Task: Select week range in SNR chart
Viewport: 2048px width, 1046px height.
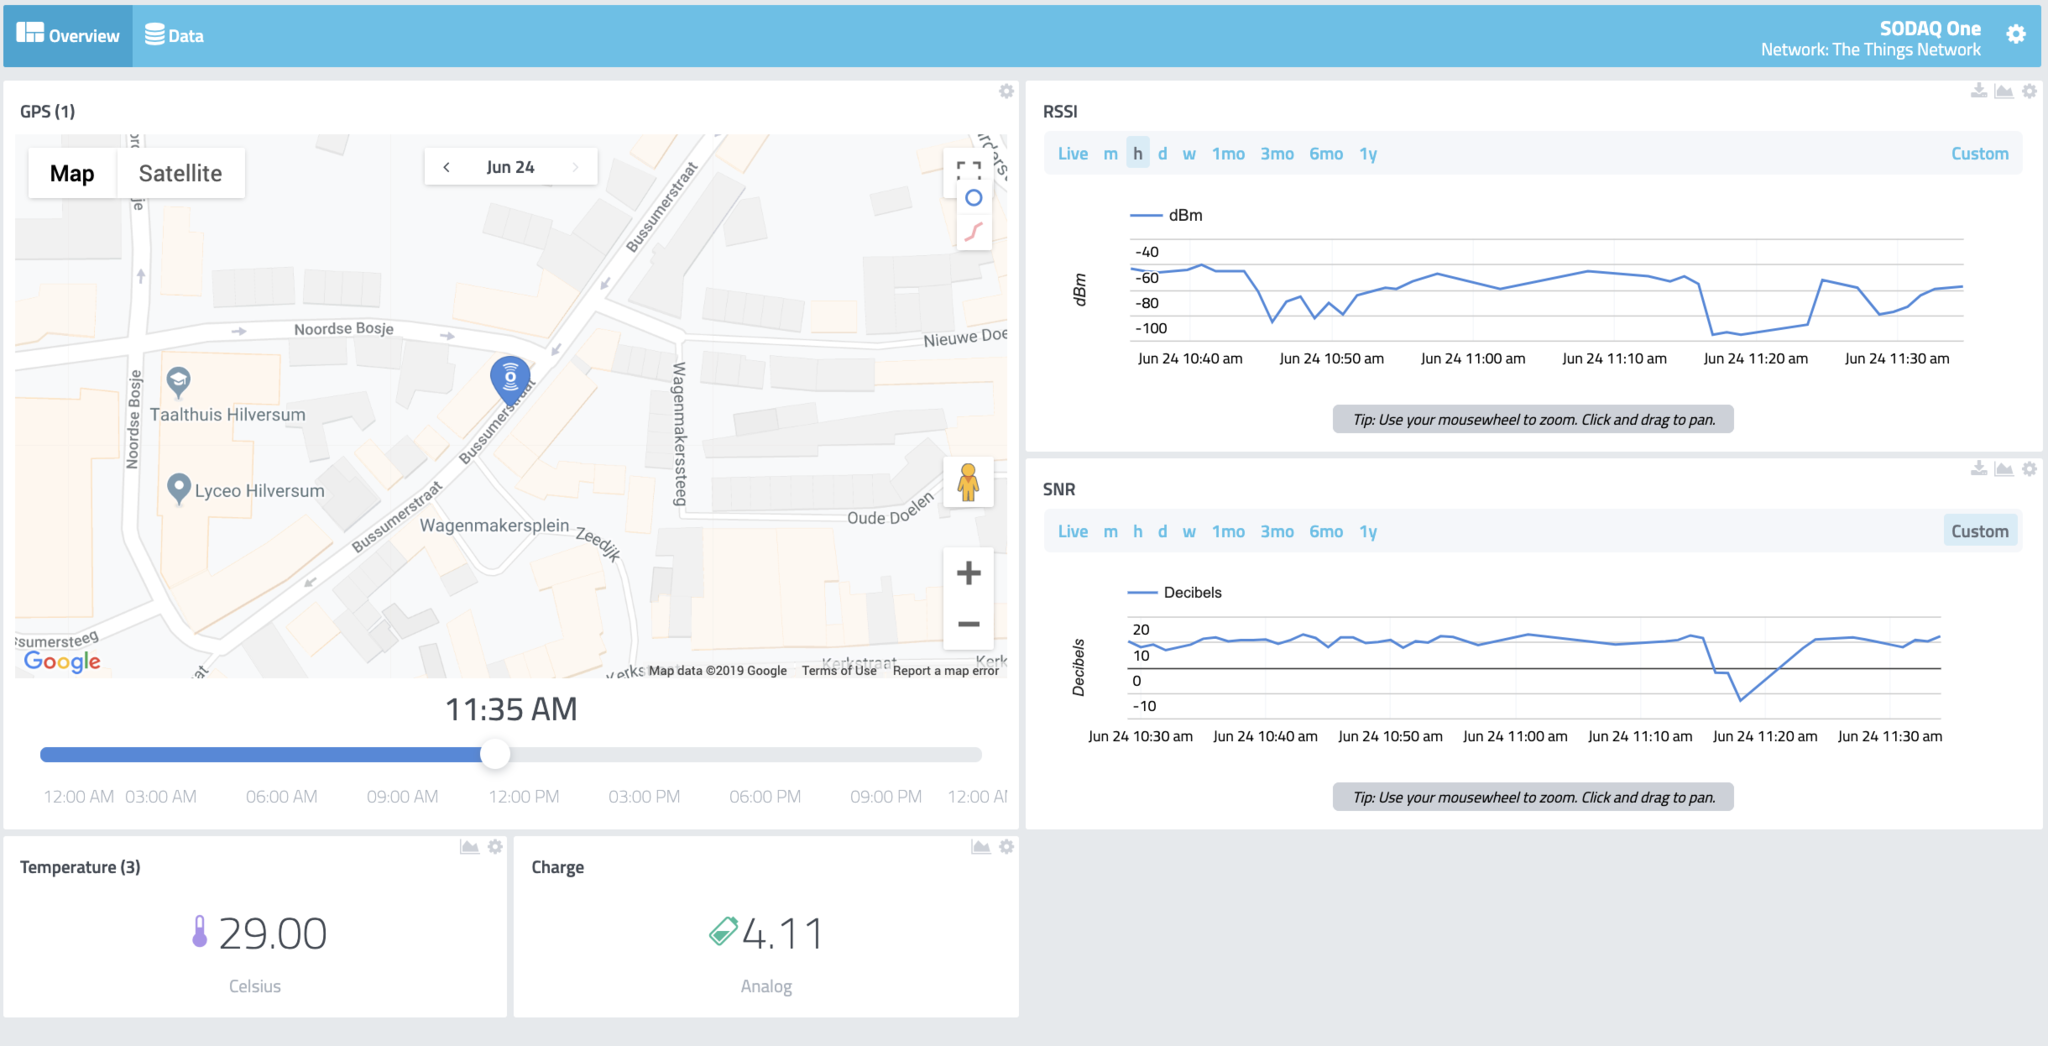Action: [1189, 531]
